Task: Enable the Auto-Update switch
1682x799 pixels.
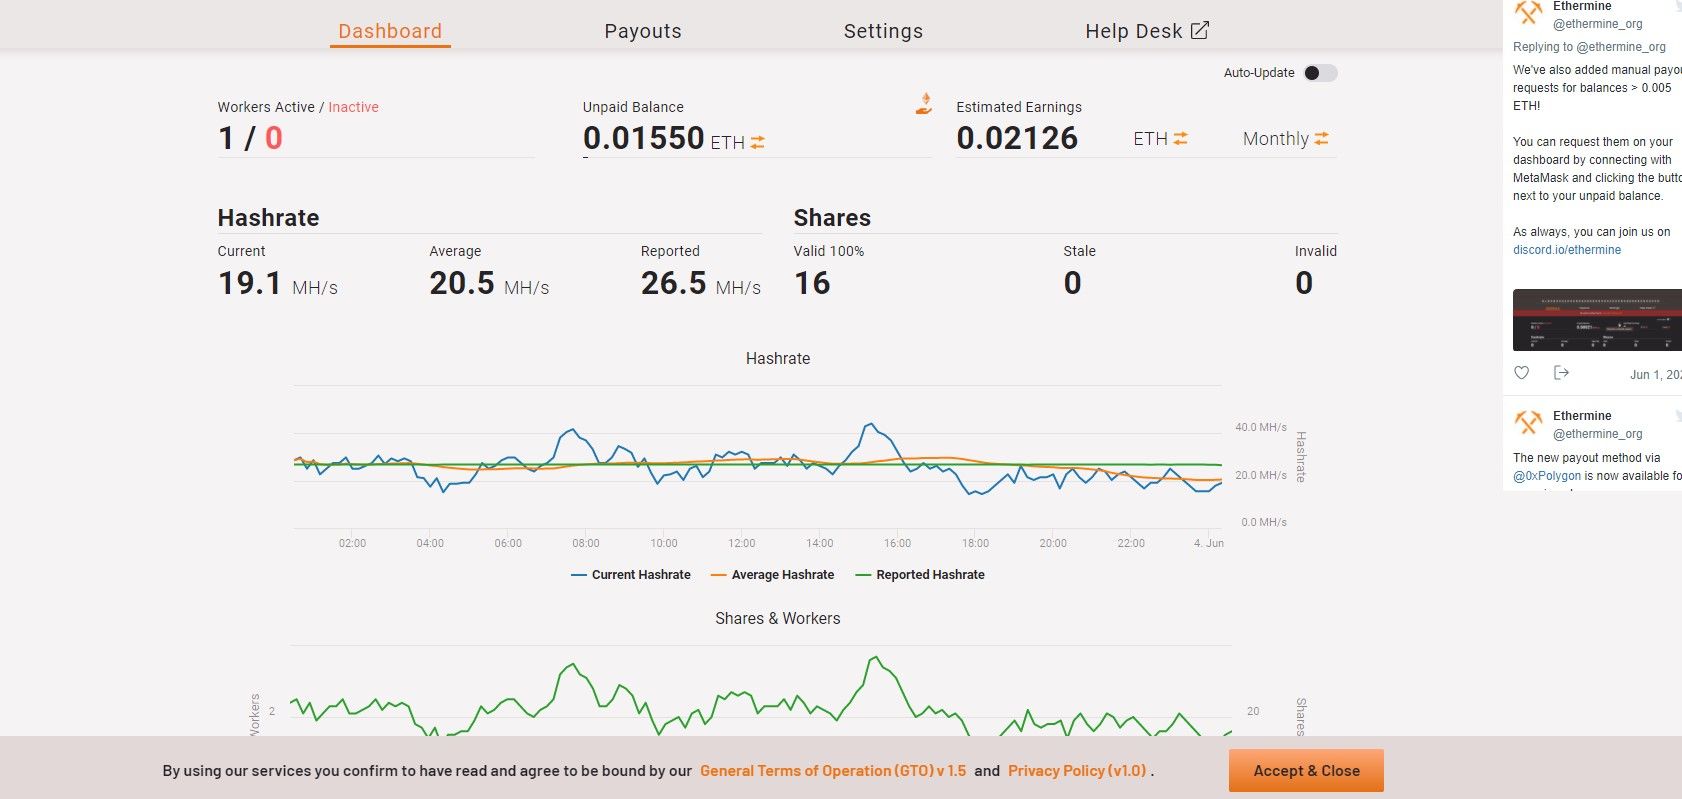Action: (x=1320, y=73)
